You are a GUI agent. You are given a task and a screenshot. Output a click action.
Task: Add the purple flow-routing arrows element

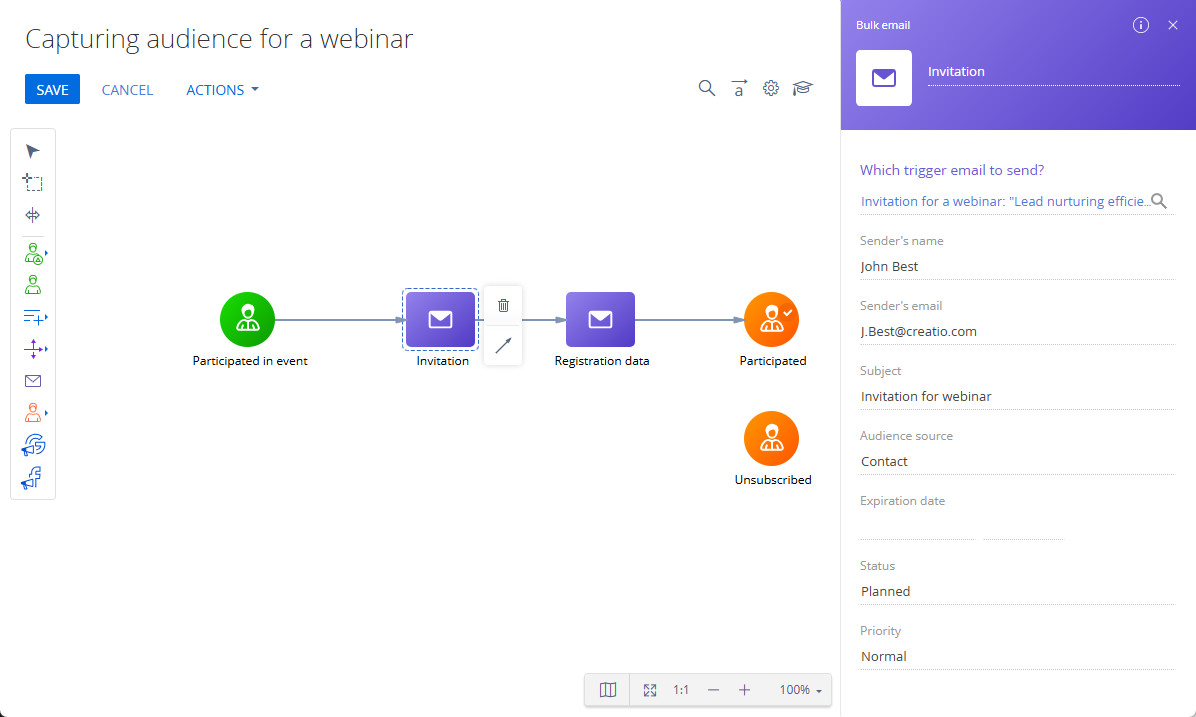(34, 349)
